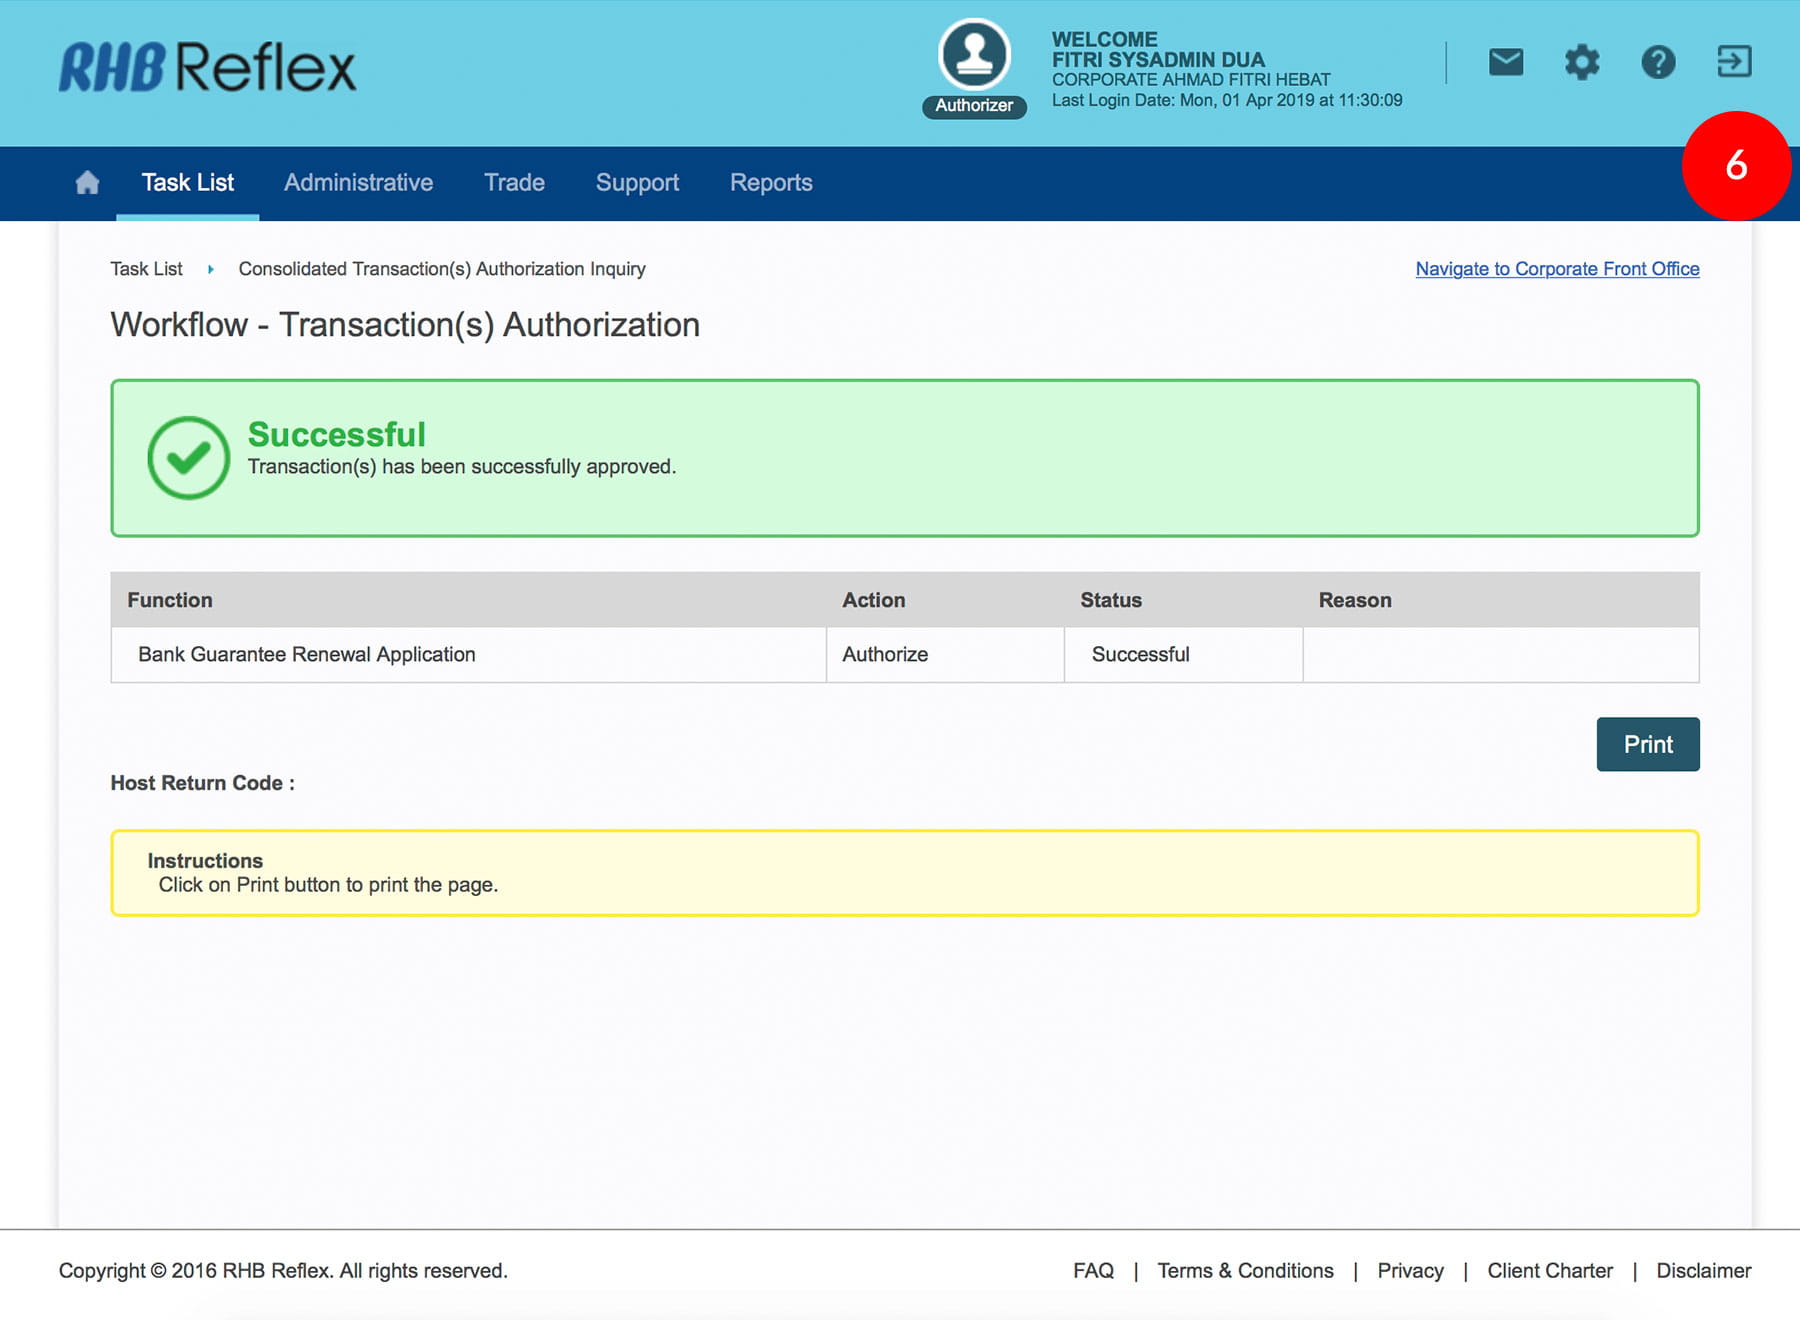The height and width of the screenshot is (1320, 1800).
Task: Click the red step 6 badge
Action: click(x=1735, y=165)
